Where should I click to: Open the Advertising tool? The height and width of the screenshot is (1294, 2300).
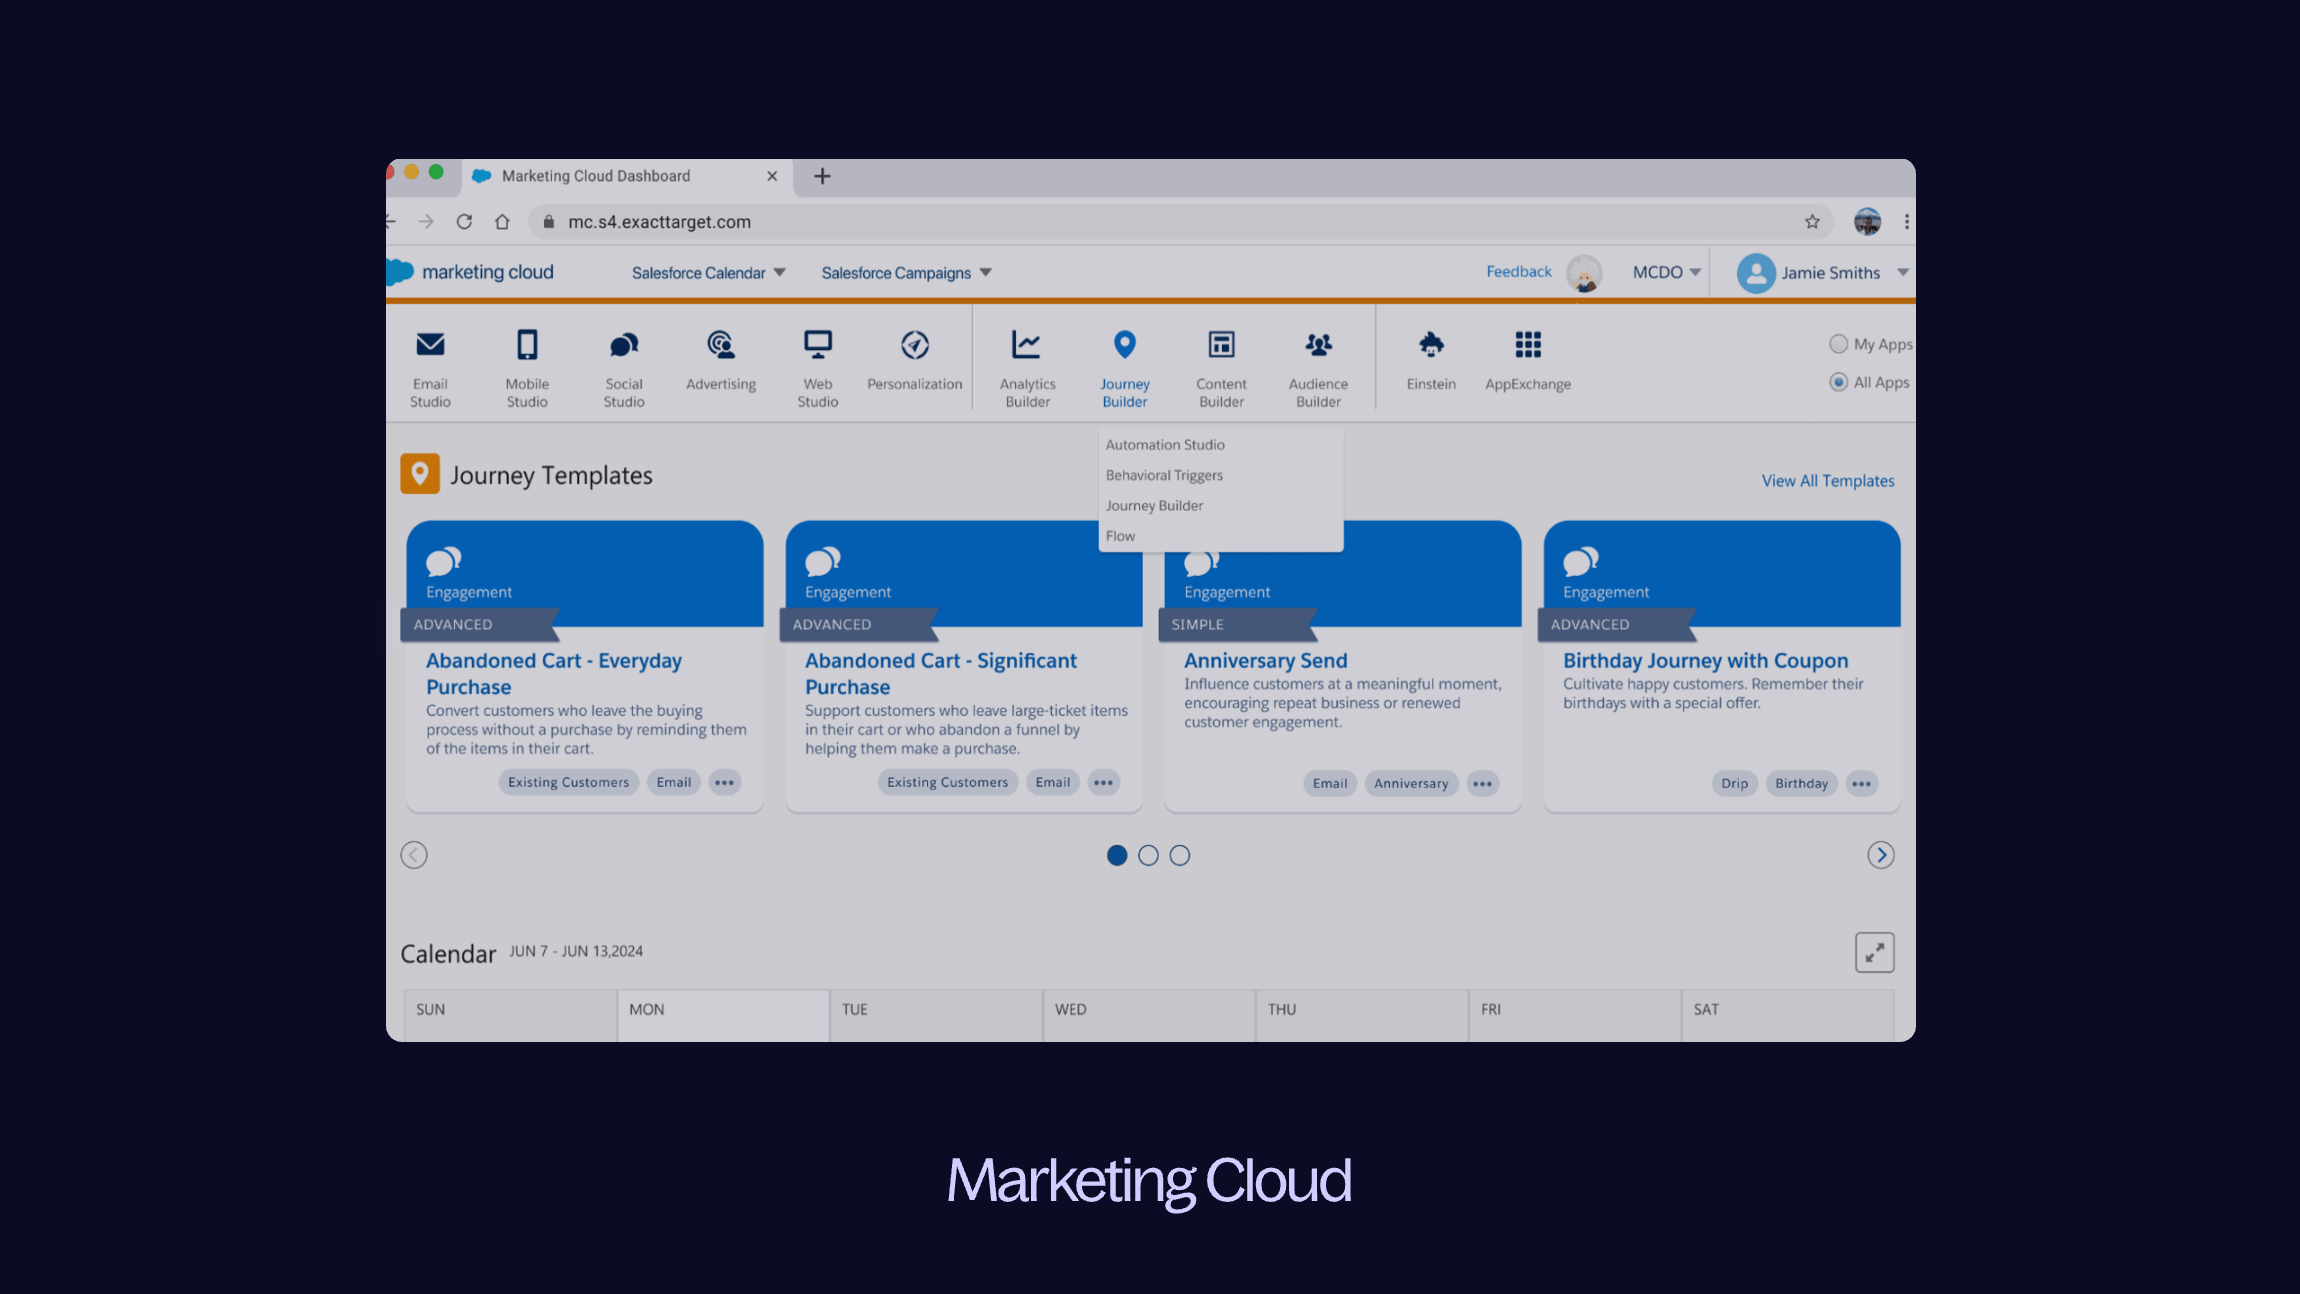coord(720,362)
